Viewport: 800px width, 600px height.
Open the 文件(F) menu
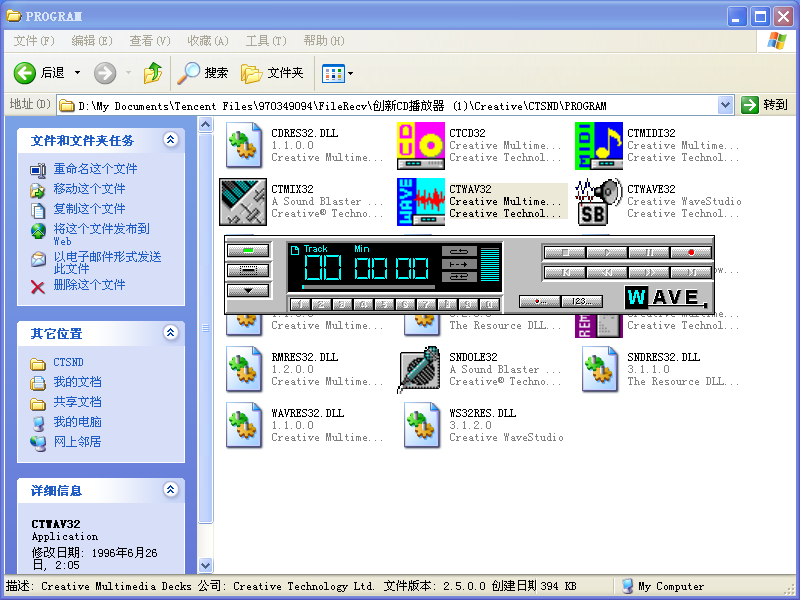tap(33, 41)
